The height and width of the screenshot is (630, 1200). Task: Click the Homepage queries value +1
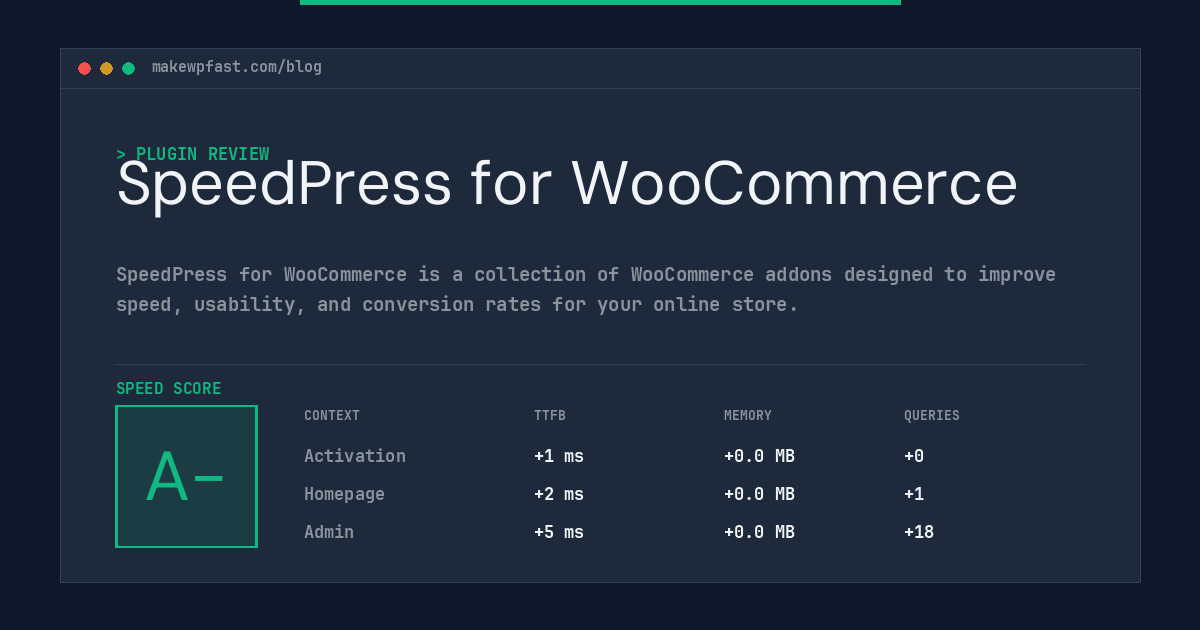(914, 494)
